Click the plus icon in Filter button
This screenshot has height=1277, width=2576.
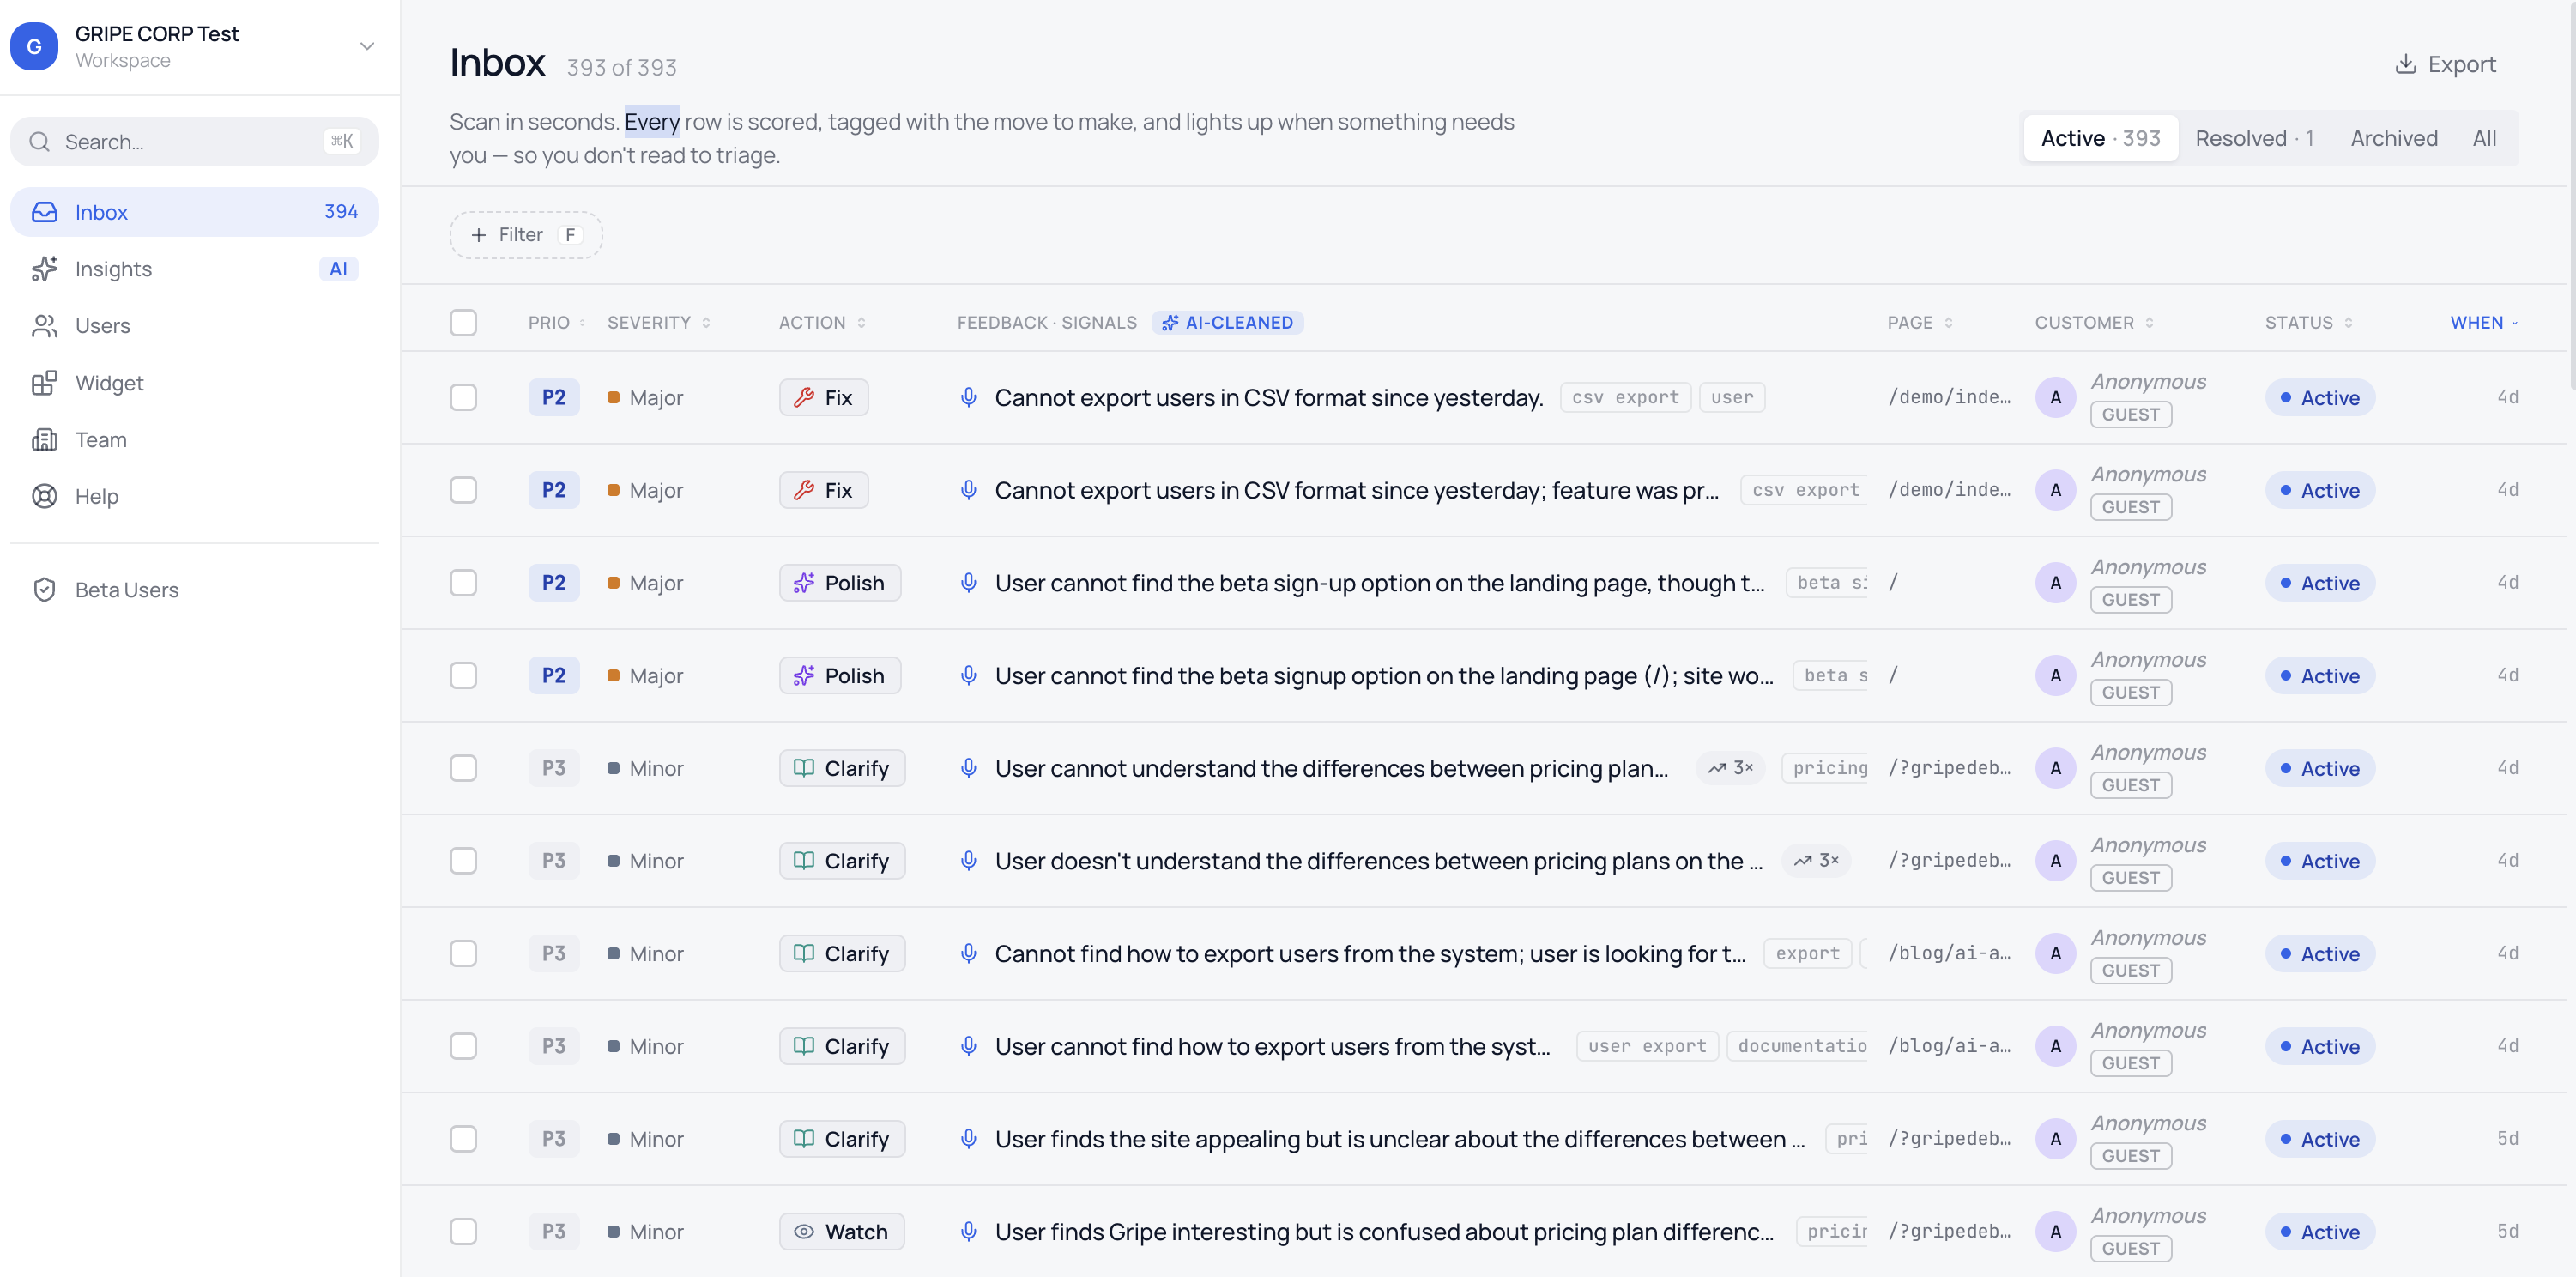[x=478, y=234]
